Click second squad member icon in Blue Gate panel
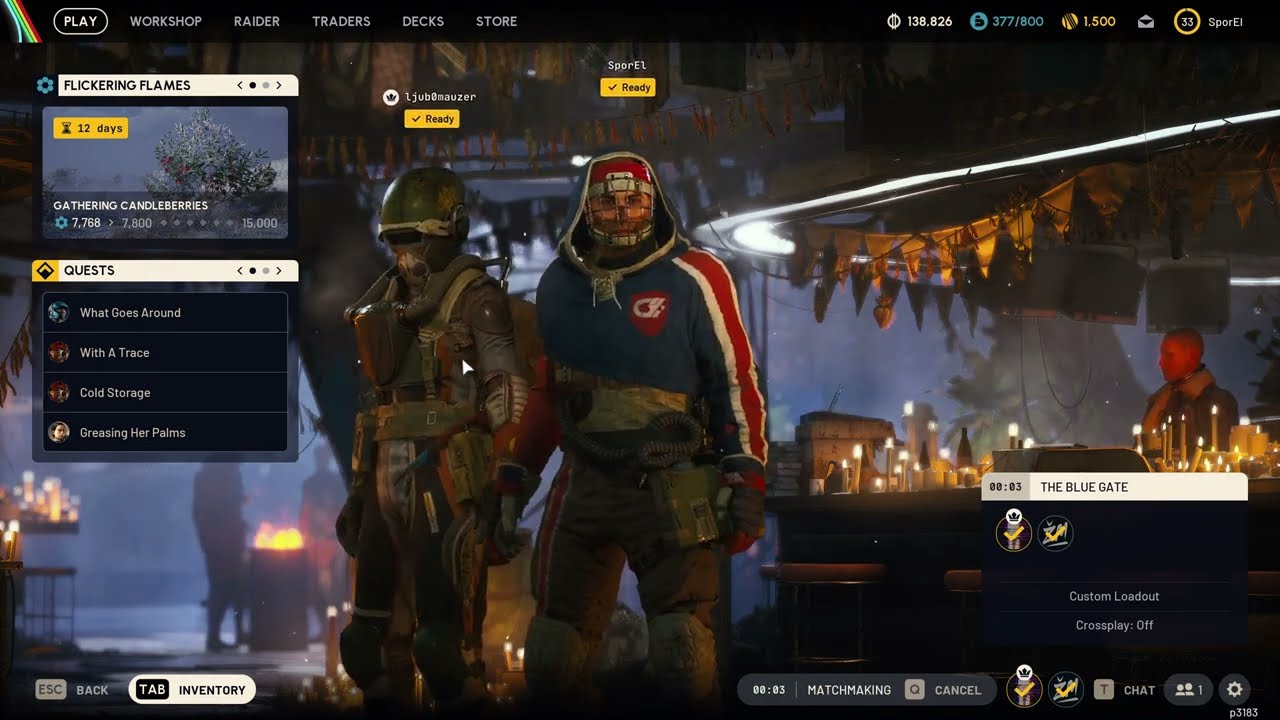 pyautogui.click(x=1055, y=534)
